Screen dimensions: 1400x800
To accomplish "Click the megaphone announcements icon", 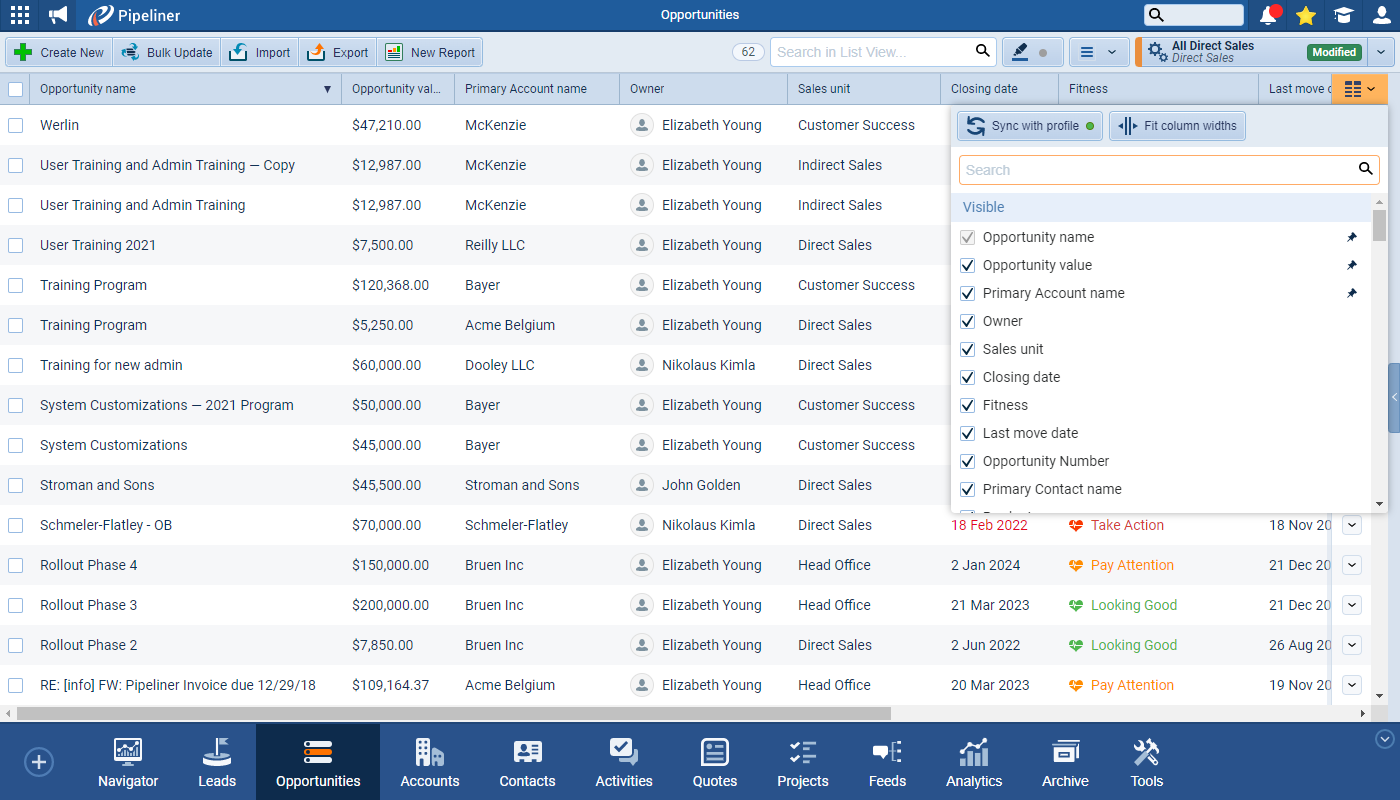I will click(58, 15).
